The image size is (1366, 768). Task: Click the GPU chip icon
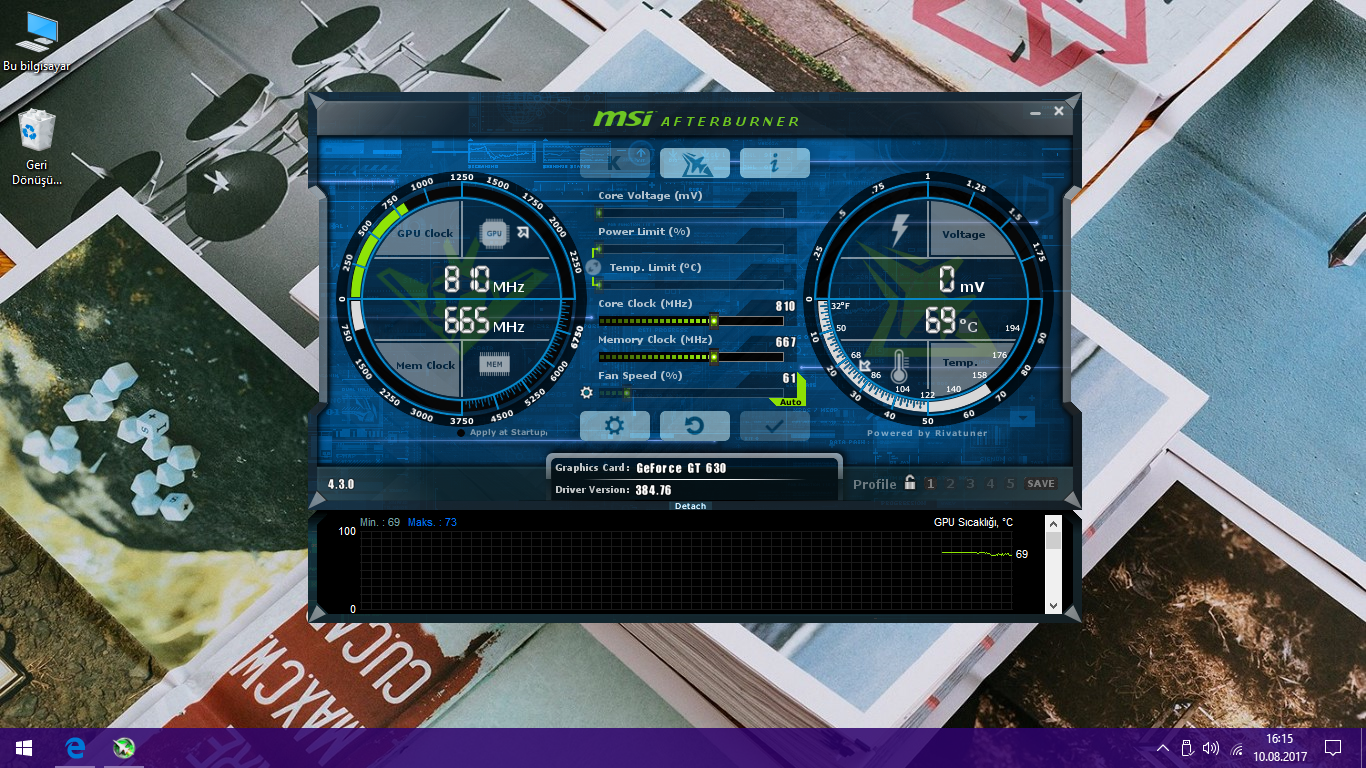(x=494, y=233)
